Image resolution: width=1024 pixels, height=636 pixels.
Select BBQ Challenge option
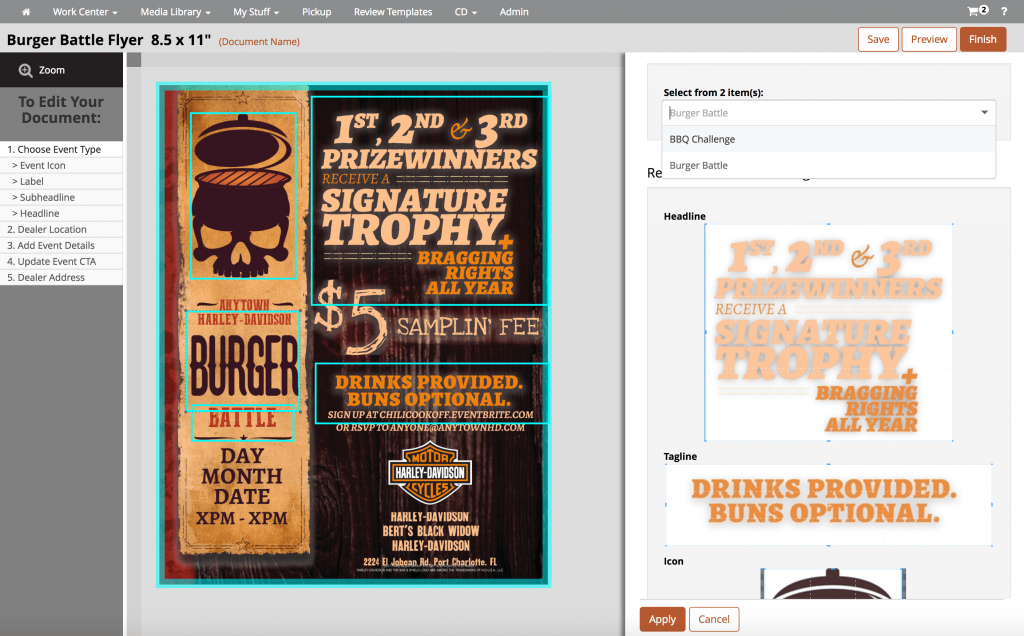tap(829, 139)
